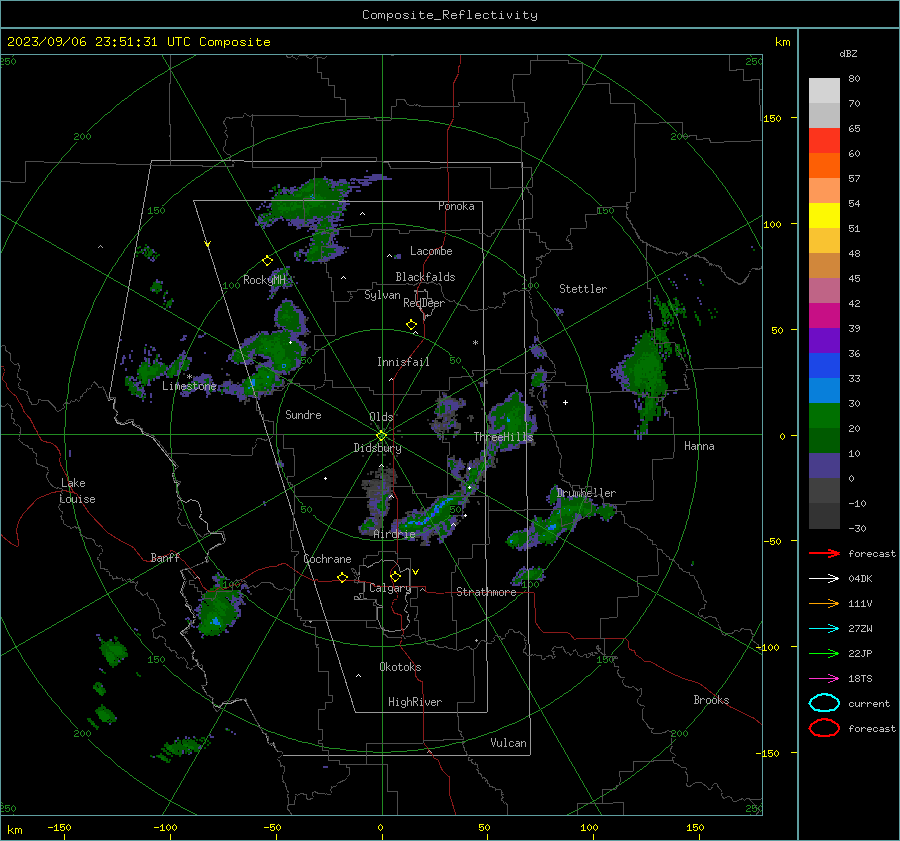900x841 pixels.
Task: Click the Hanna label
Action: coord(699,446)
